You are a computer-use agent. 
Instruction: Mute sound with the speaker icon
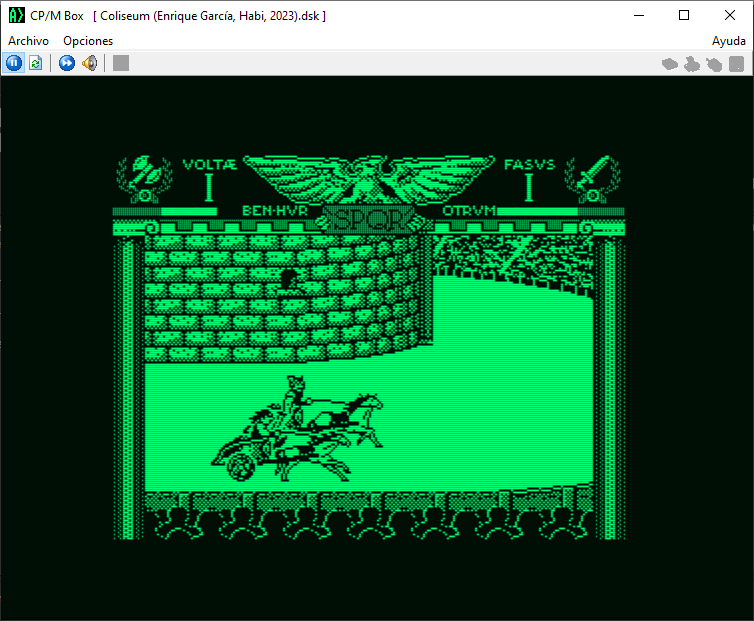89,63
